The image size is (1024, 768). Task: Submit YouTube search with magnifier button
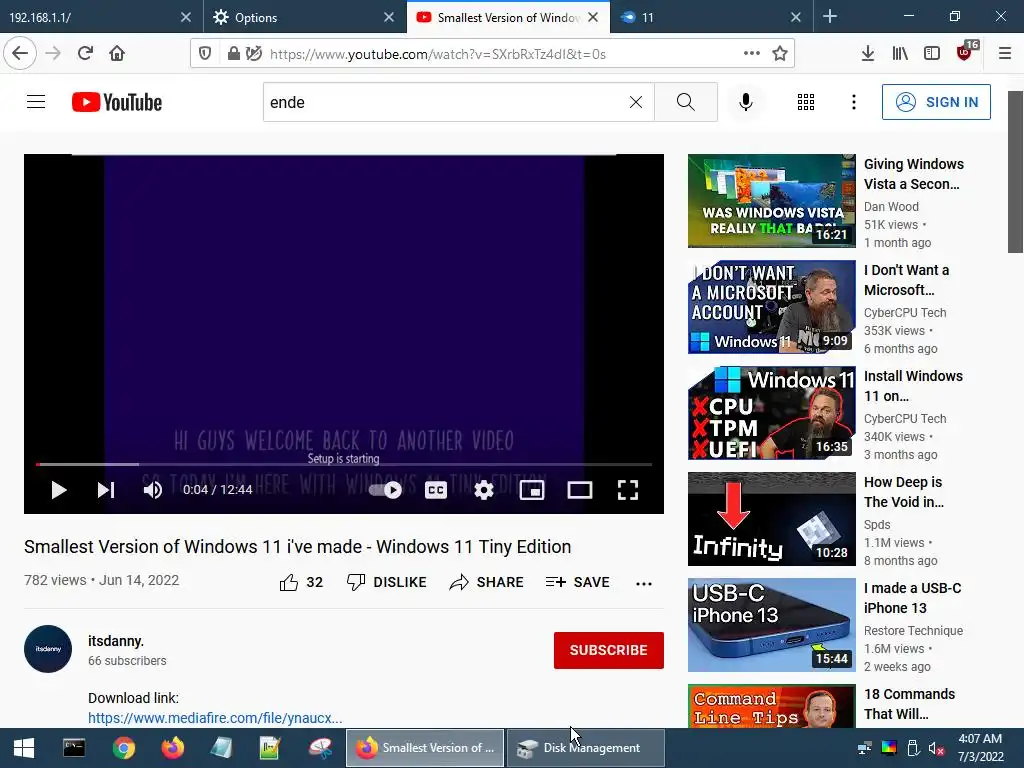(686, 102)
